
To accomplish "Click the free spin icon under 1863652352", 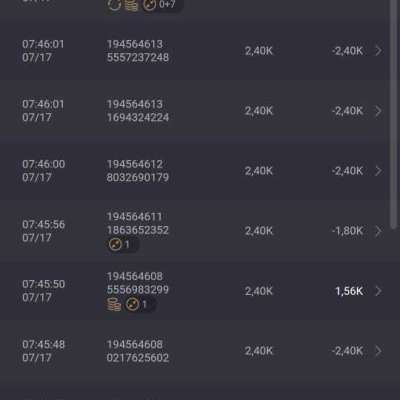I will 115,244.
